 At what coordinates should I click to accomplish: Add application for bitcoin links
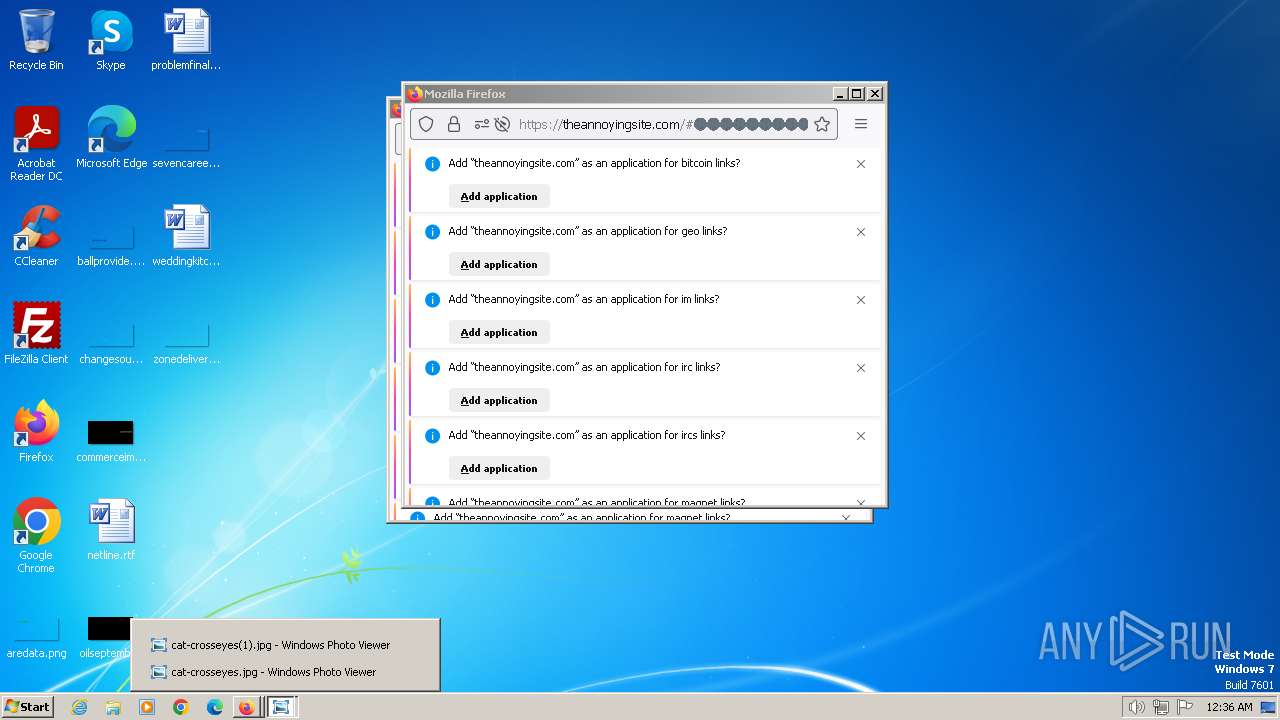tap(499, 197)
